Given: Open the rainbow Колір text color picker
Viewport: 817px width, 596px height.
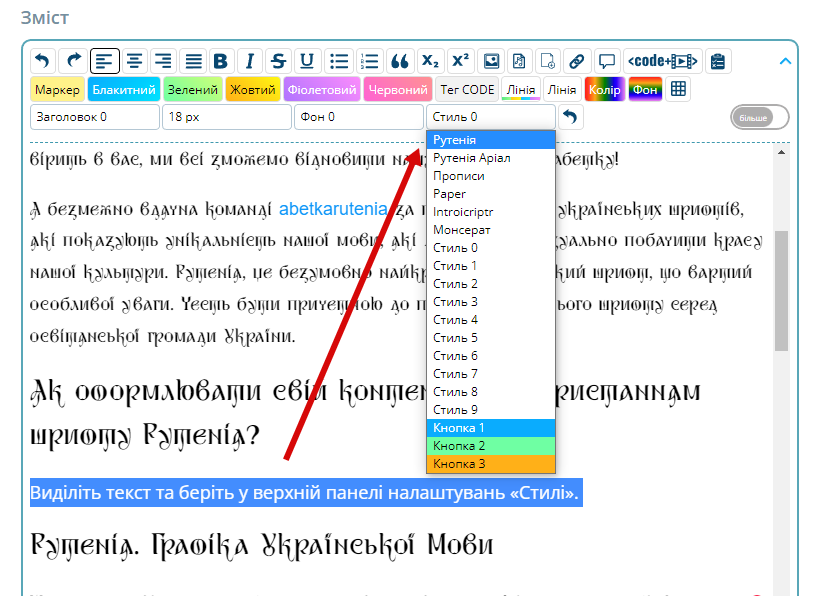Looking at the screenshot, I should 604,90.
